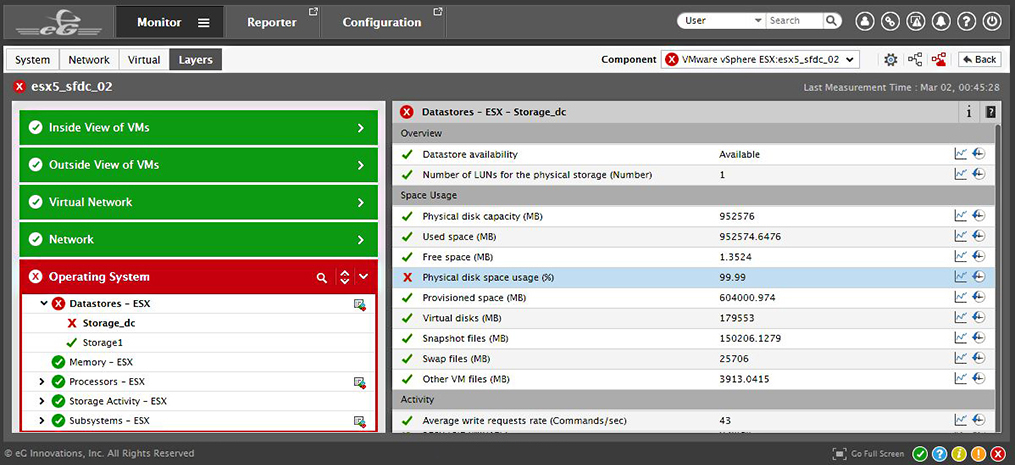
Task: Switch to the Virtual tab
Action: coord(144,60)
